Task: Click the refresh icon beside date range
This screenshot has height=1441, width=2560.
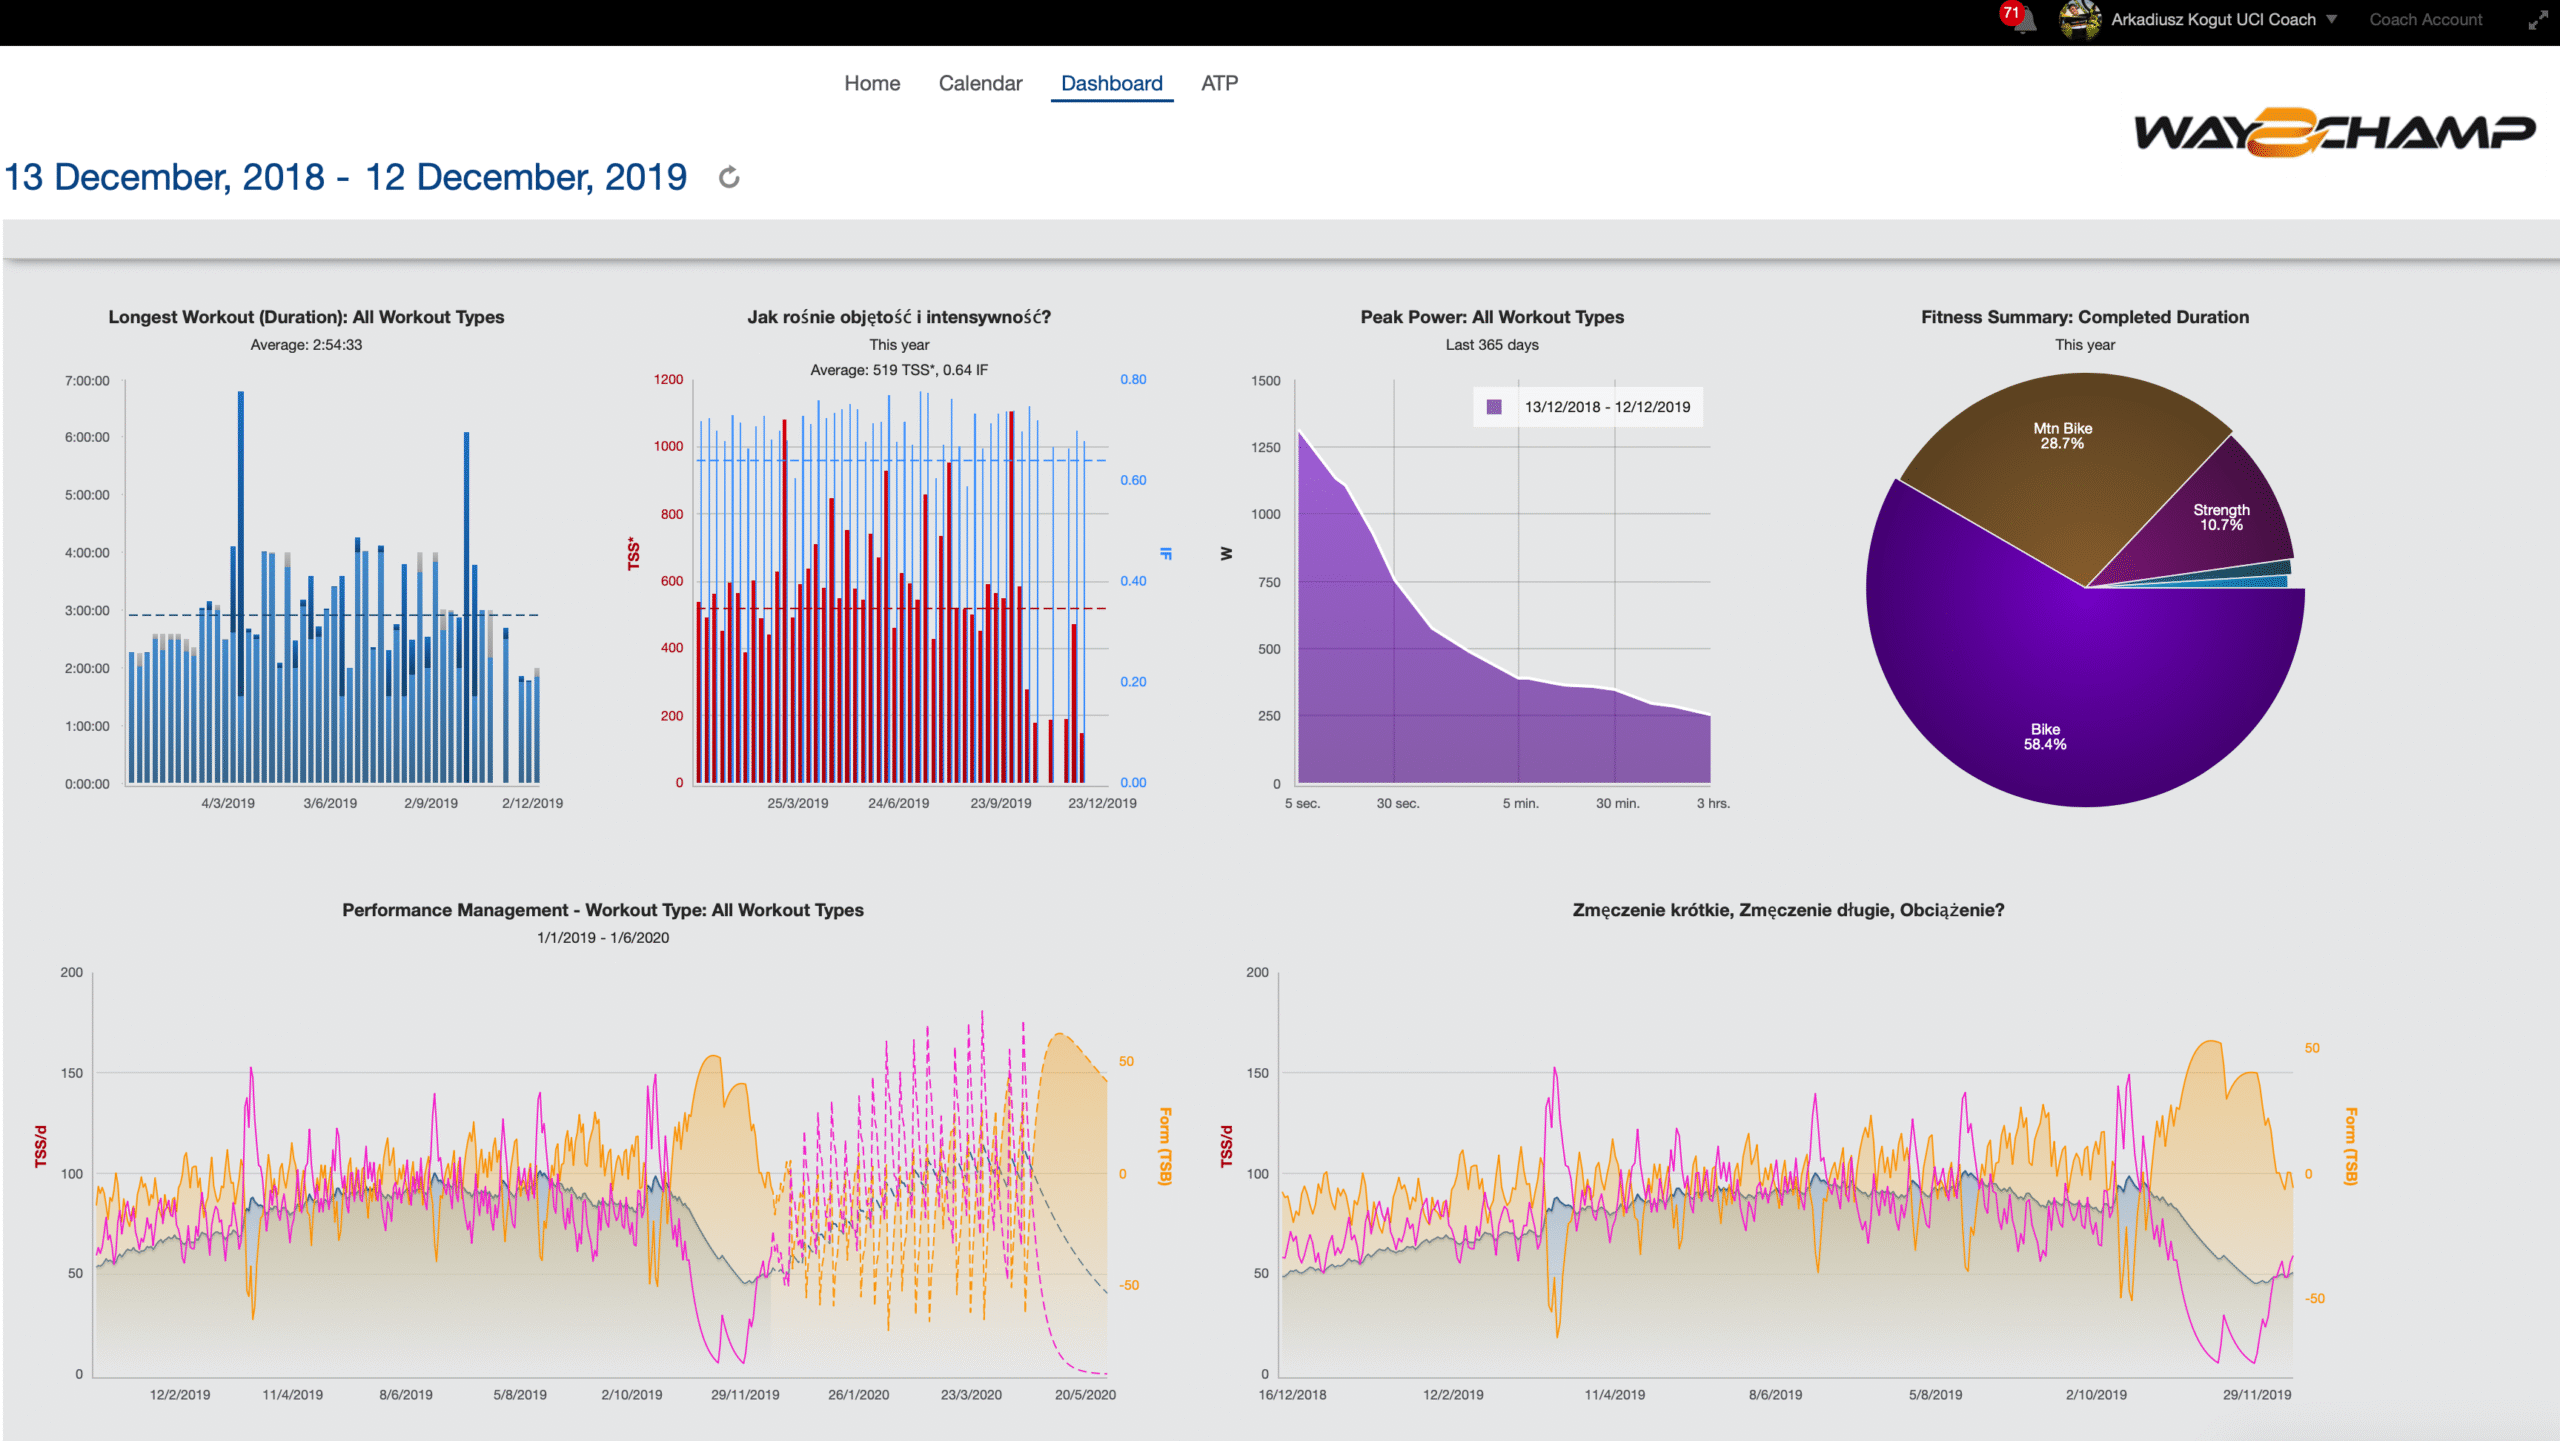Action: [729, 178]
